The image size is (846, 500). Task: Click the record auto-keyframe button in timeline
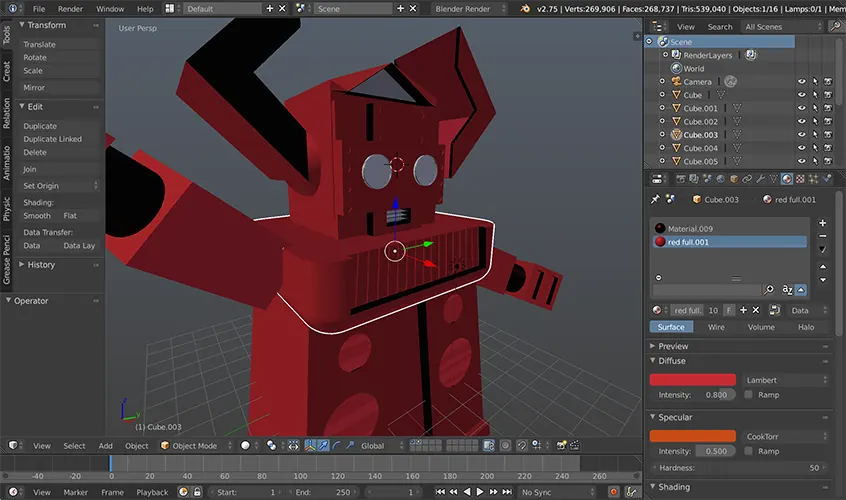pyautogui.click(x=613, y=492)
